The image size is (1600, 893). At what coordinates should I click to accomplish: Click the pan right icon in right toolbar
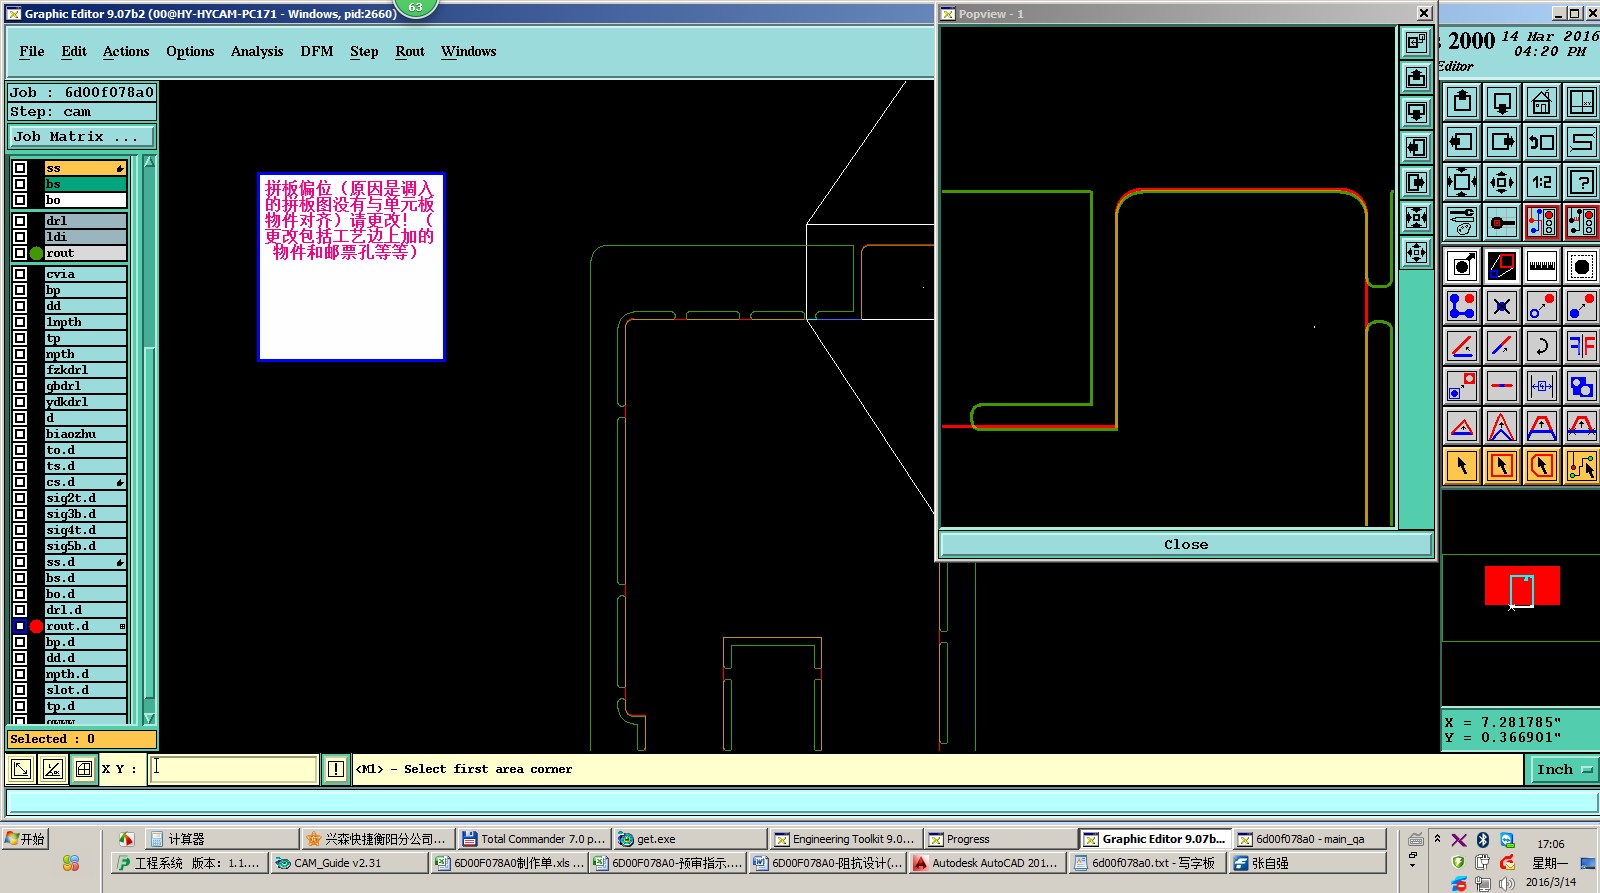[1502, 142]
